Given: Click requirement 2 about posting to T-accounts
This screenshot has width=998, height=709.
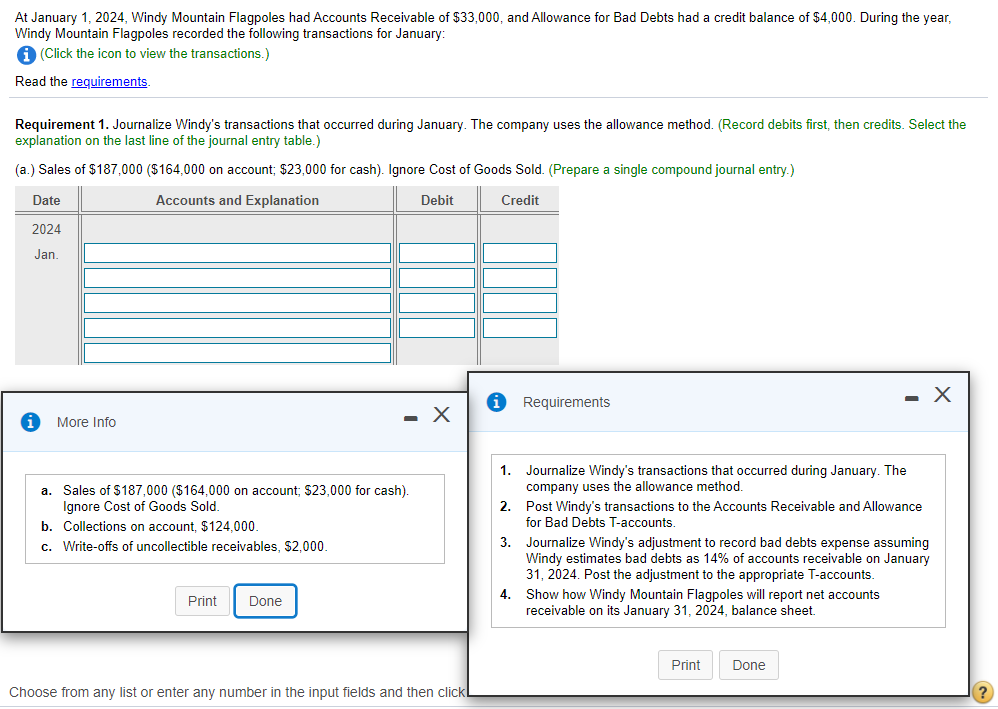Looking at the screenshot, I should [x=724, y=514].
